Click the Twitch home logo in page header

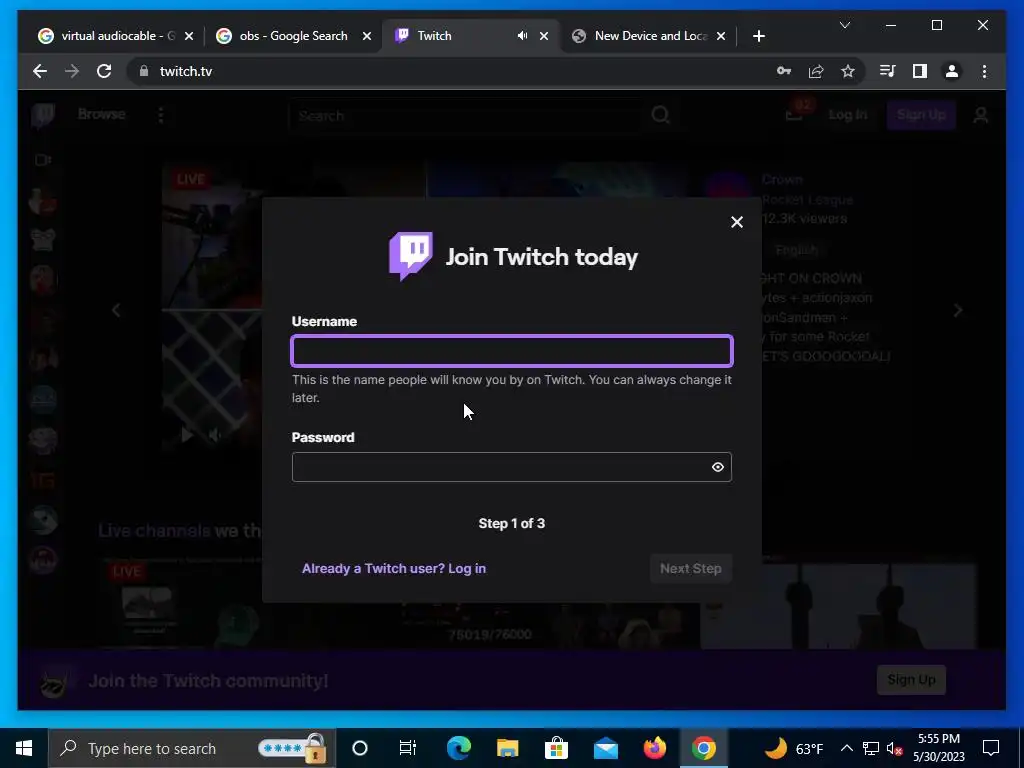click(43, 116)
